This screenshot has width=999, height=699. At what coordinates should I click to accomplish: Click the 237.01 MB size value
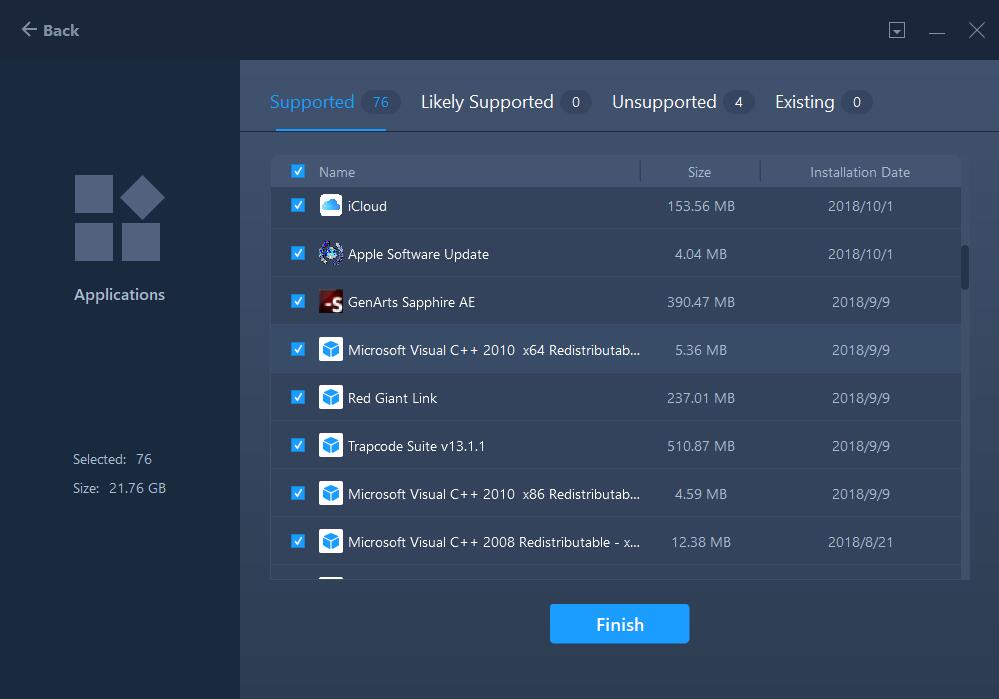tap(701, 398)
